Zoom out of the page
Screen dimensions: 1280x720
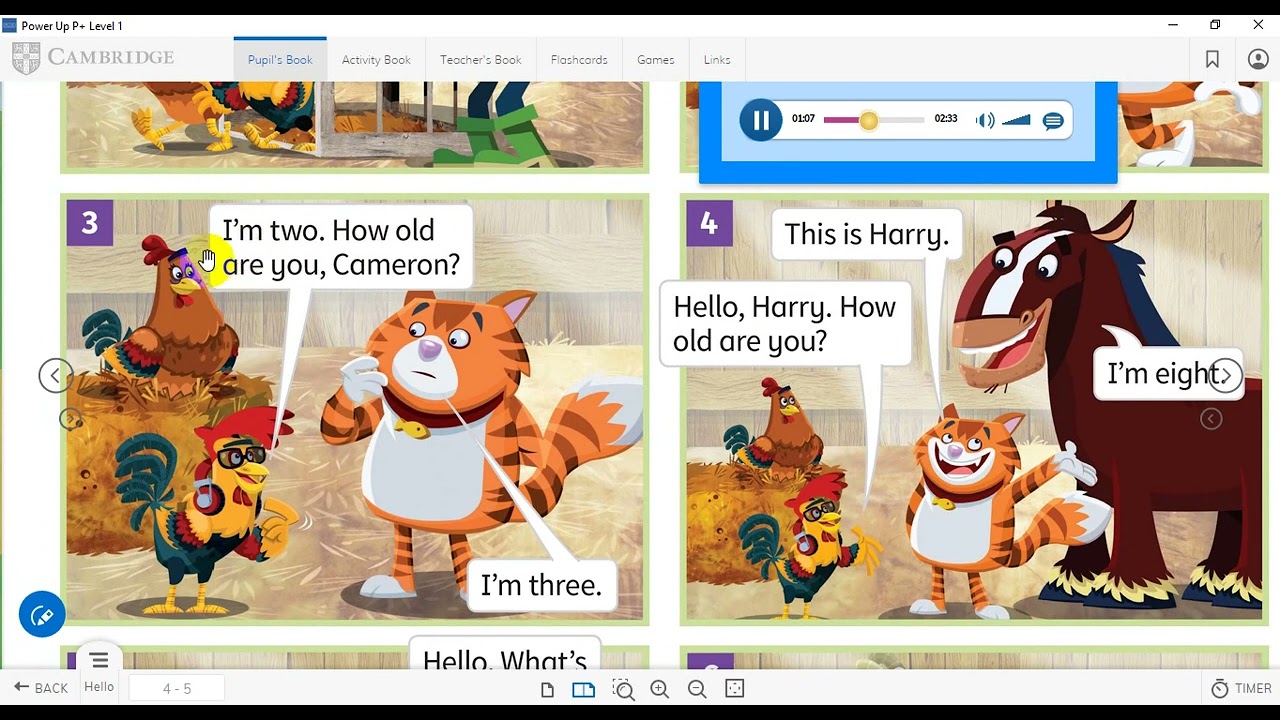tap(697, 689)
